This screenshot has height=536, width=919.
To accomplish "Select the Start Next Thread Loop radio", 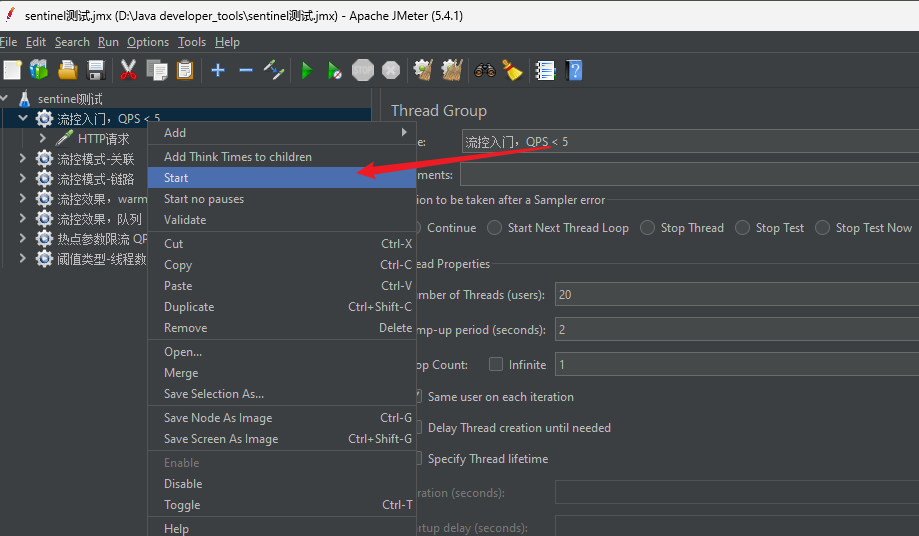I will (x=495, y=227).
